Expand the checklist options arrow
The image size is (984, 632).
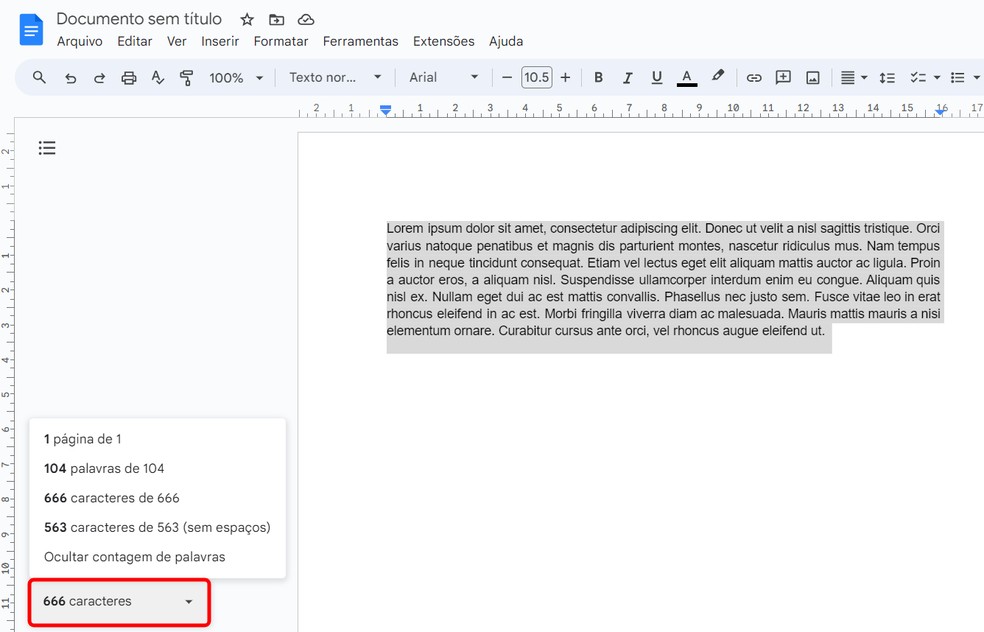937,78
